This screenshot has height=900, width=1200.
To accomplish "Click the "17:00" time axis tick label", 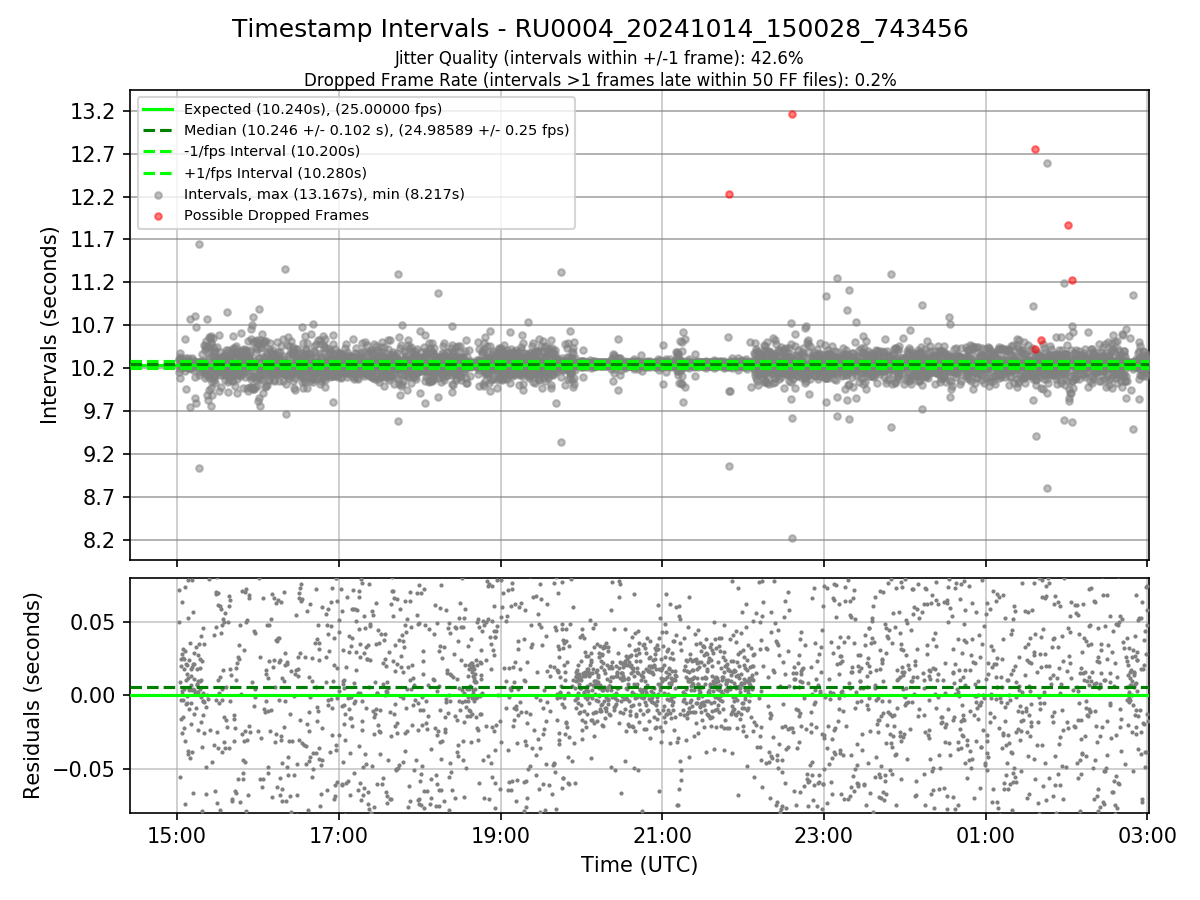I will click(339, 834).
